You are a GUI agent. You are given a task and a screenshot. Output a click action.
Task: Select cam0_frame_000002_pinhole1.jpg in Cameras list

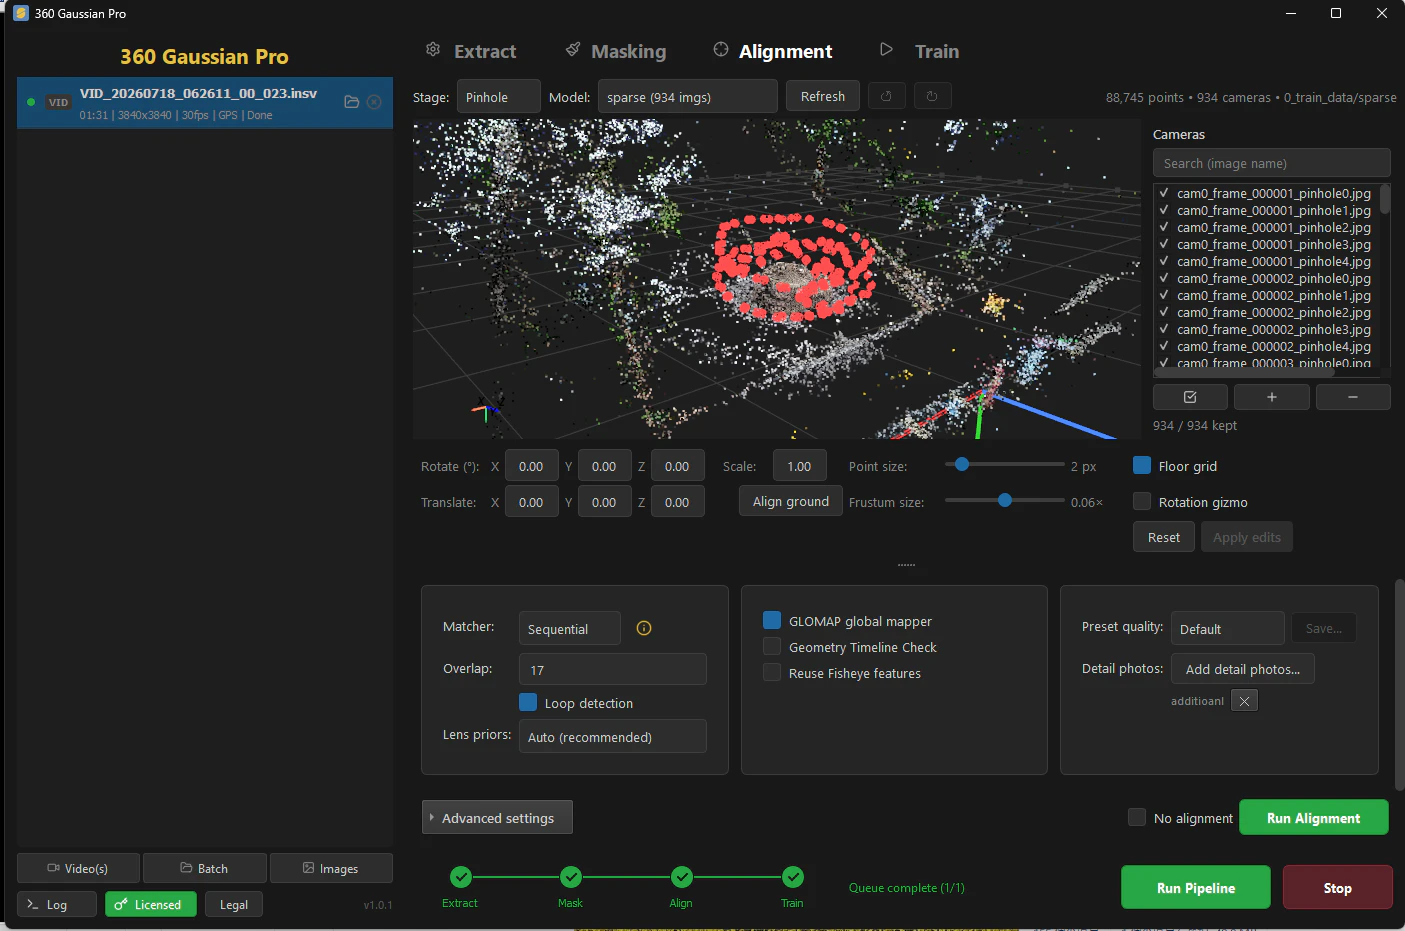[1274, 295]
